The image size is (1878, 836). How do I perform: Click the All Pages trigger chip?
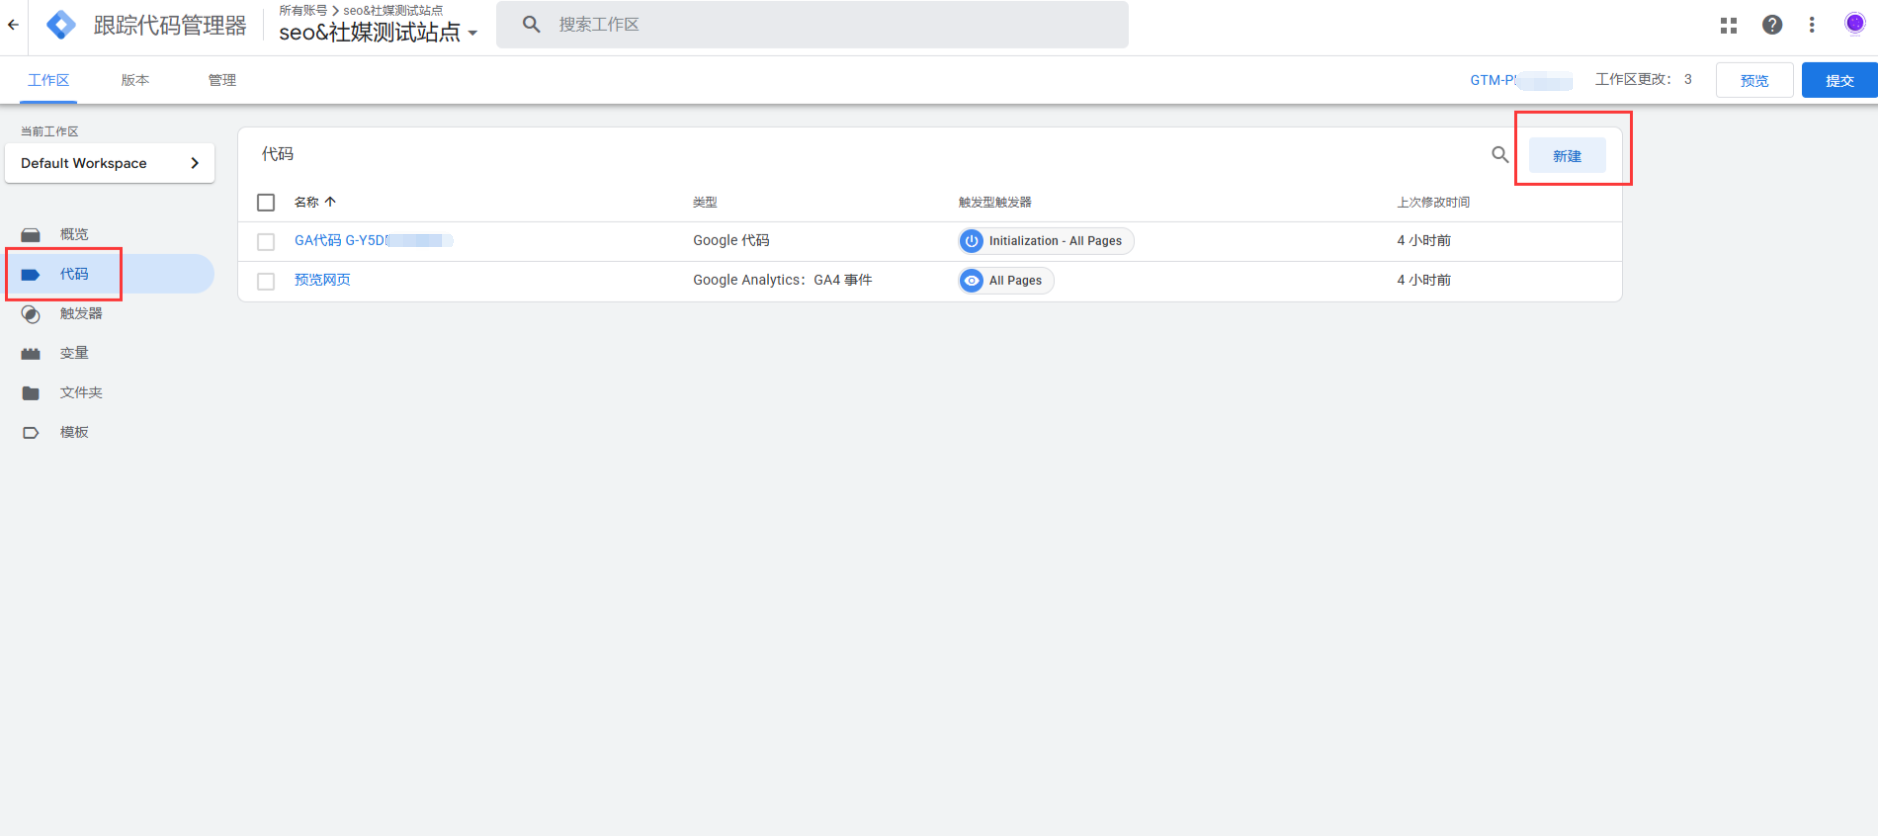pos(1006,281)
